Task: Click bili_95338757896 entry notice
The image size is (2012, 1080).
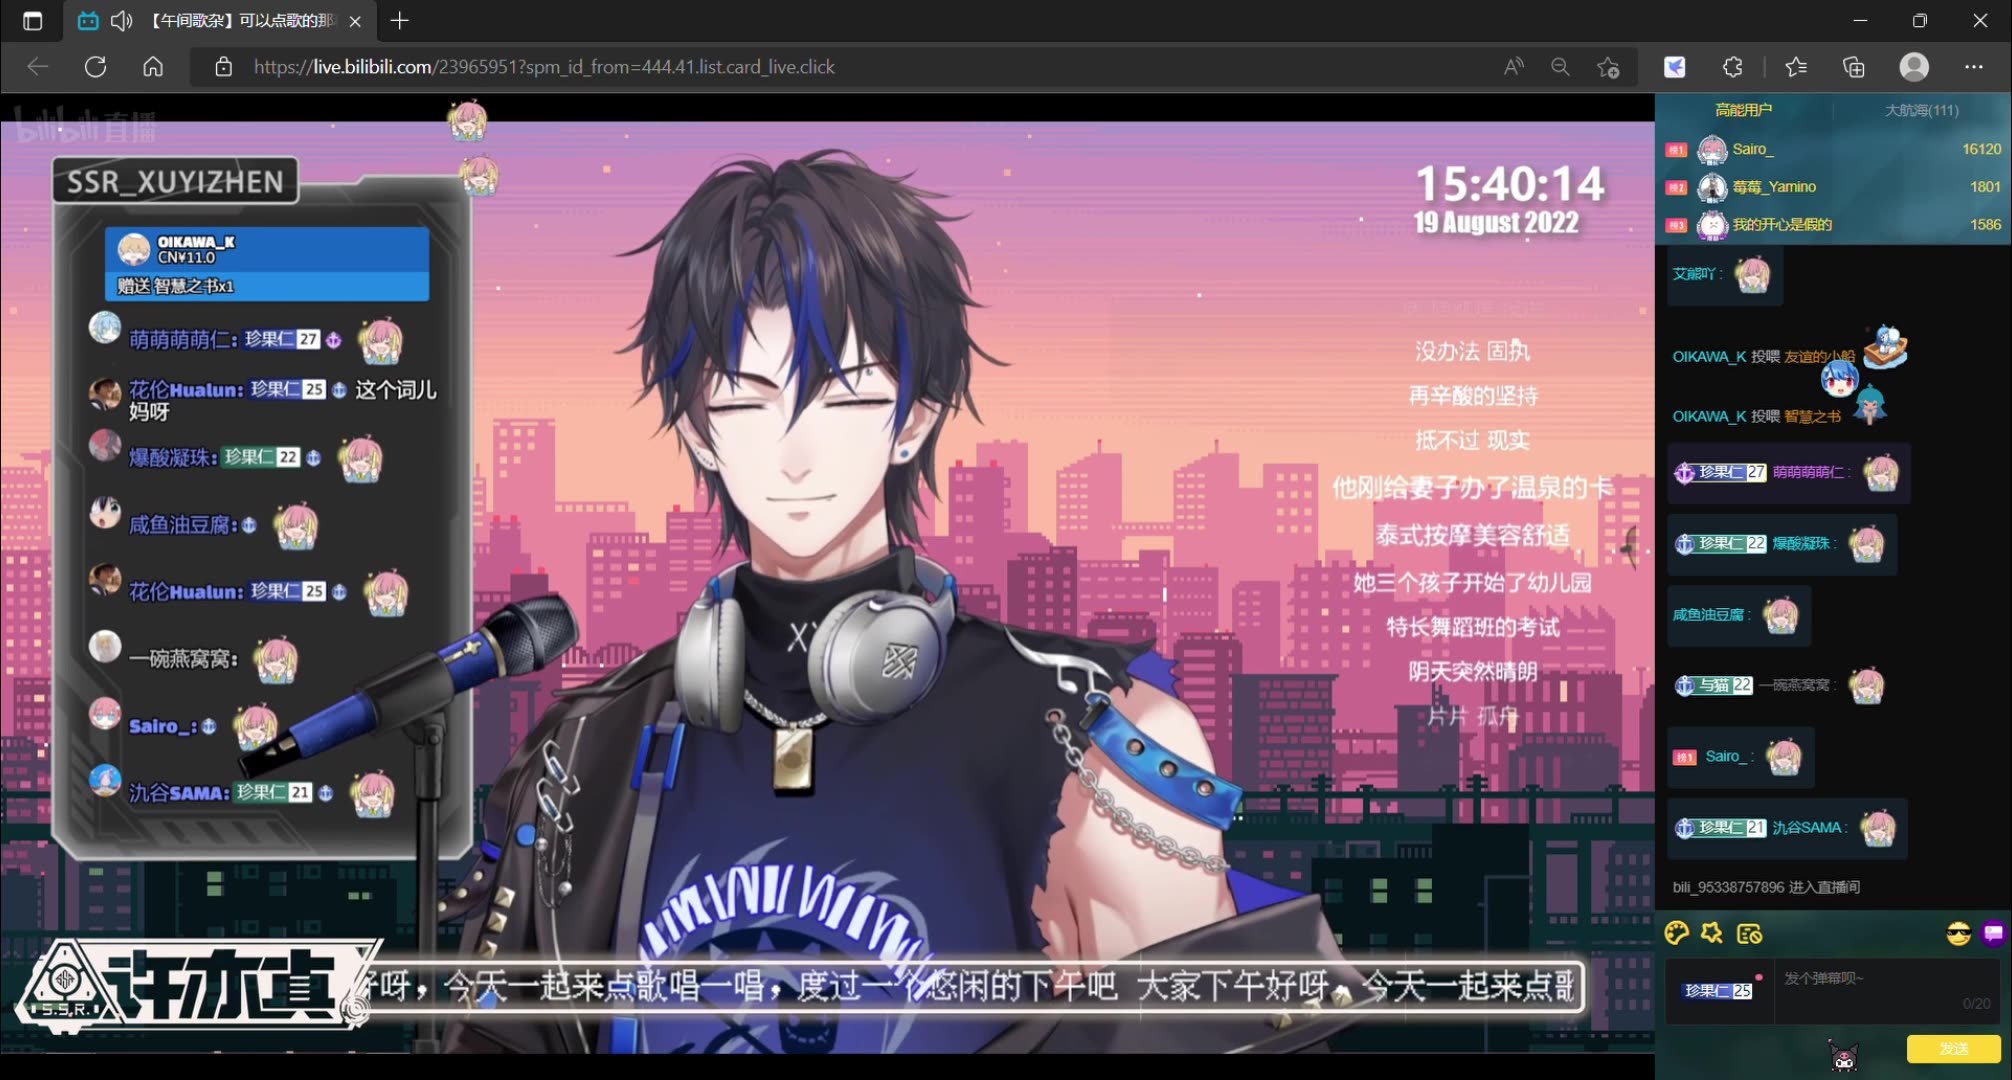Action: [x=1766, y=887]
